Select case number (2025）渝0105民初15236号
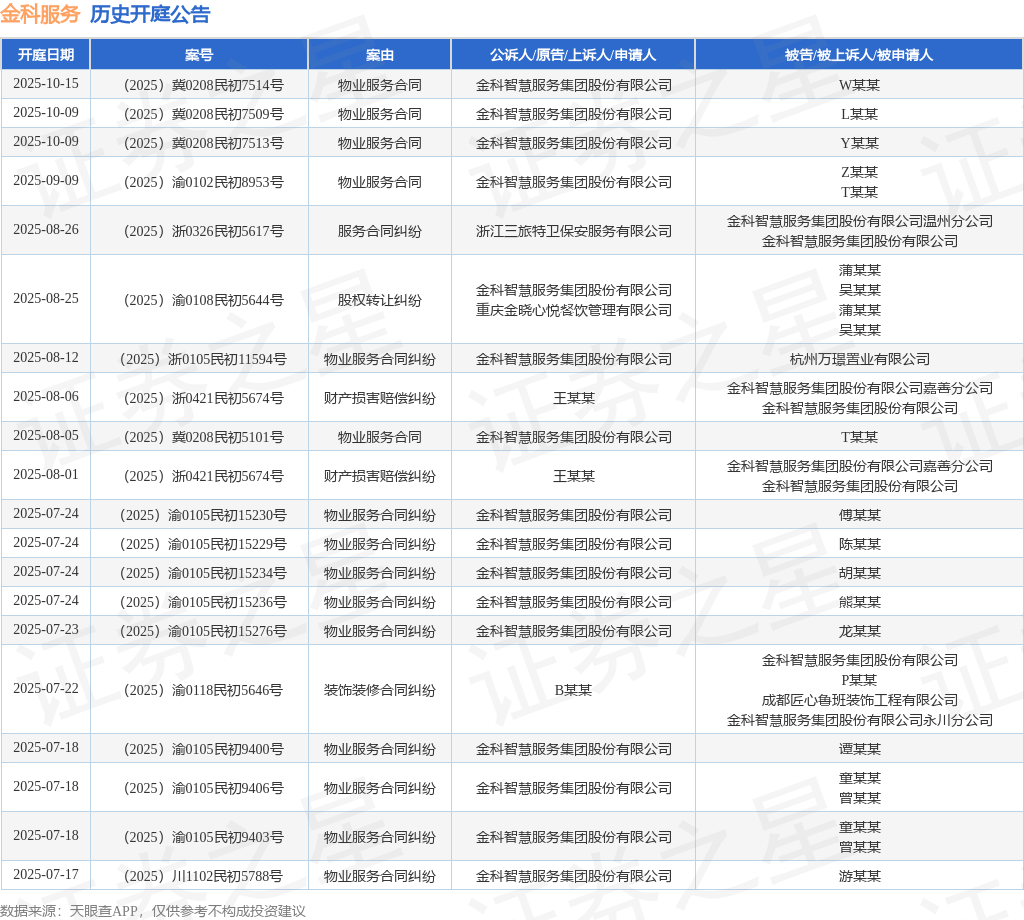Screen dimensions: 1024x920 203,602
